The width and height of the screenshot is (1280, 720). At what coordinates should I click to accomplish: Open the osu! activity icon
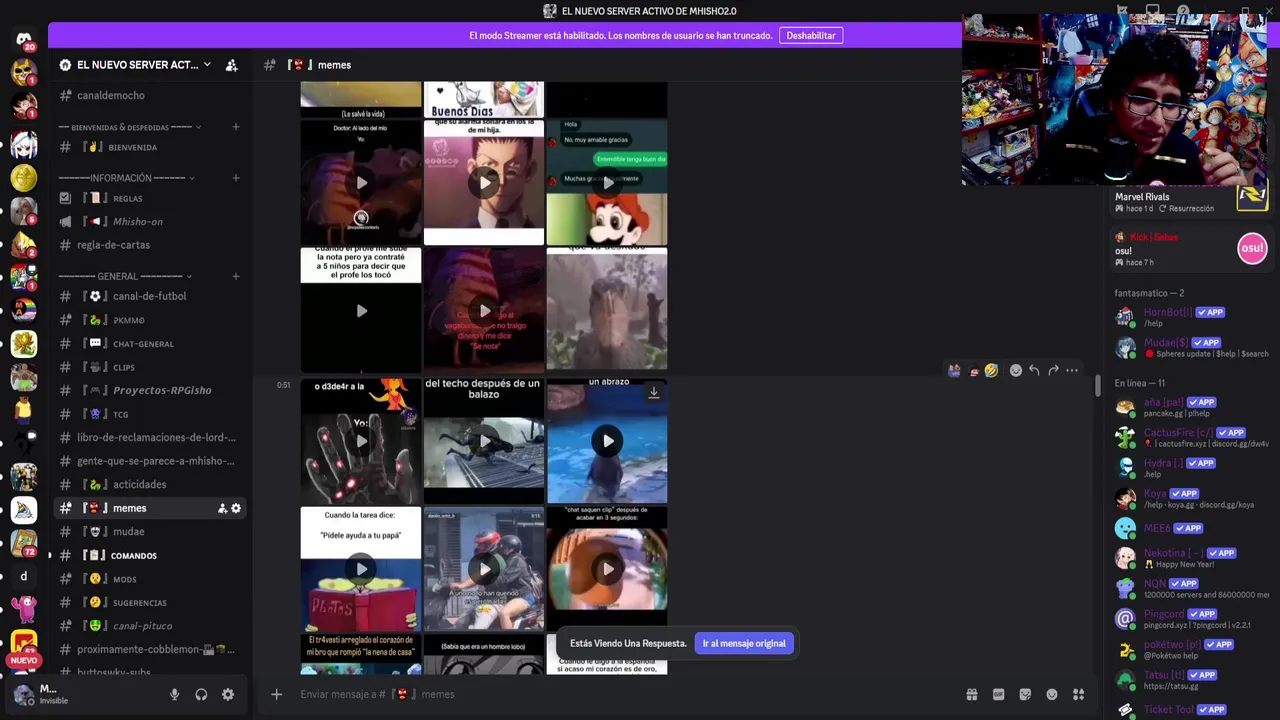(1252, 248)
